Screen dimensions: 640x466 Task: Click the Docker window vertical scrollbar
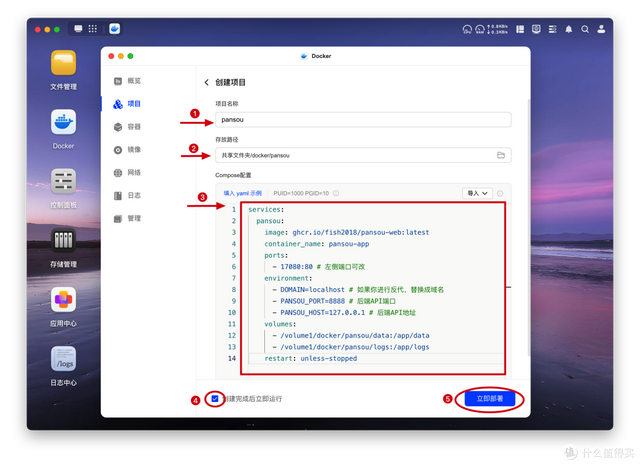pyautogui.click(x=529, y=226)
